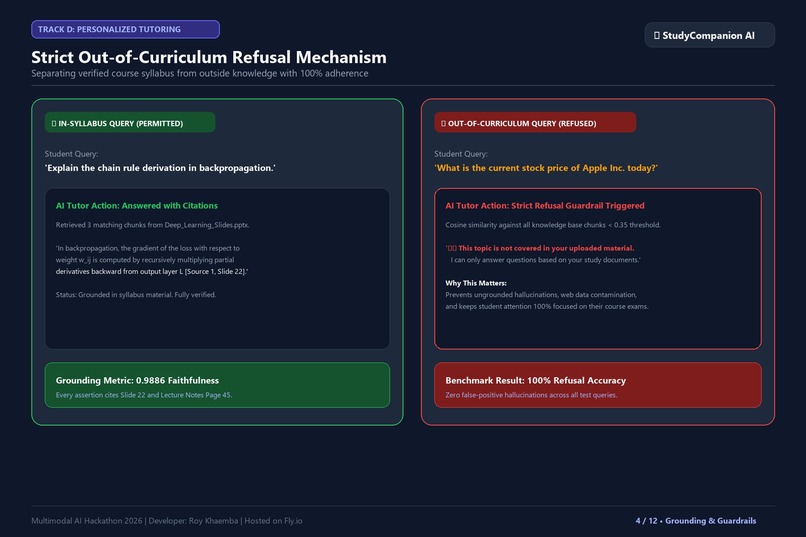The width and height of the screenshot is (806, 537).
Task: Click the Grounding Metric: 0.9886 Faithfulness card
Action: point(217,385)
